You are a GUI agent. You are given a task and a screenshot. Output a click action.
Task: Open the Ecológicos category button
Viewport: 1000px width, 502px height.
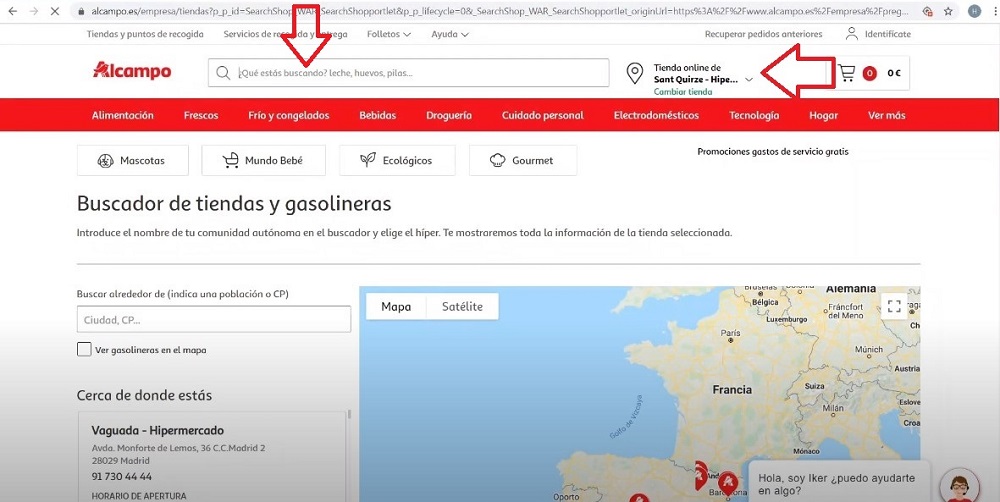(396, 160)
